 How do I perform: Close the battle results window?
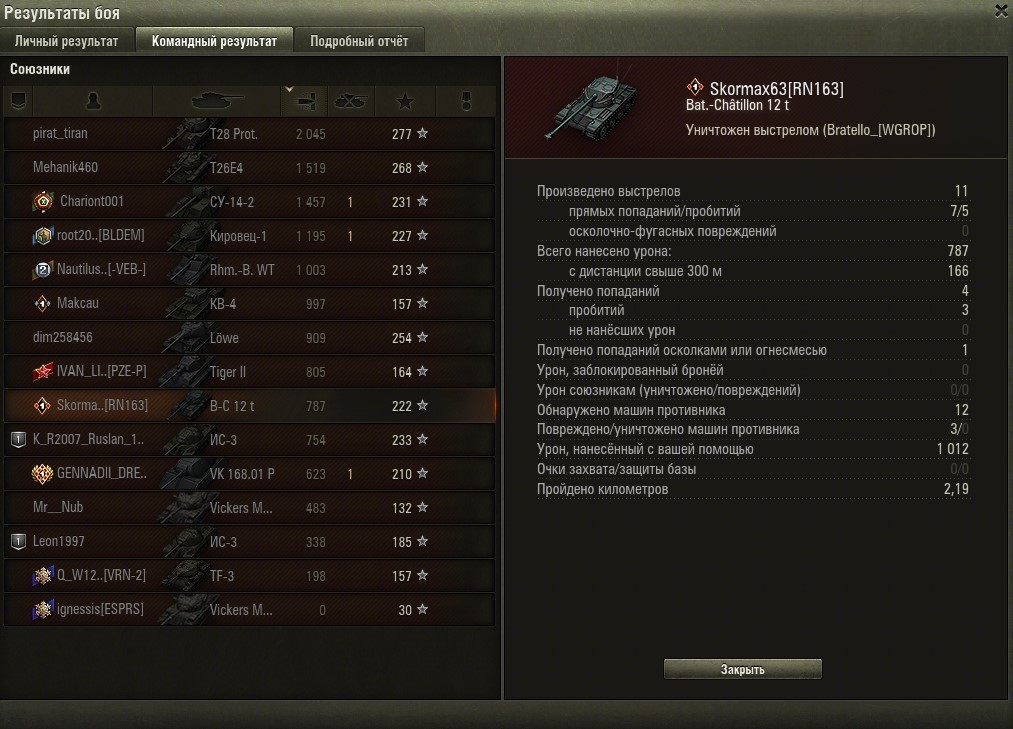click(1001, 11)
